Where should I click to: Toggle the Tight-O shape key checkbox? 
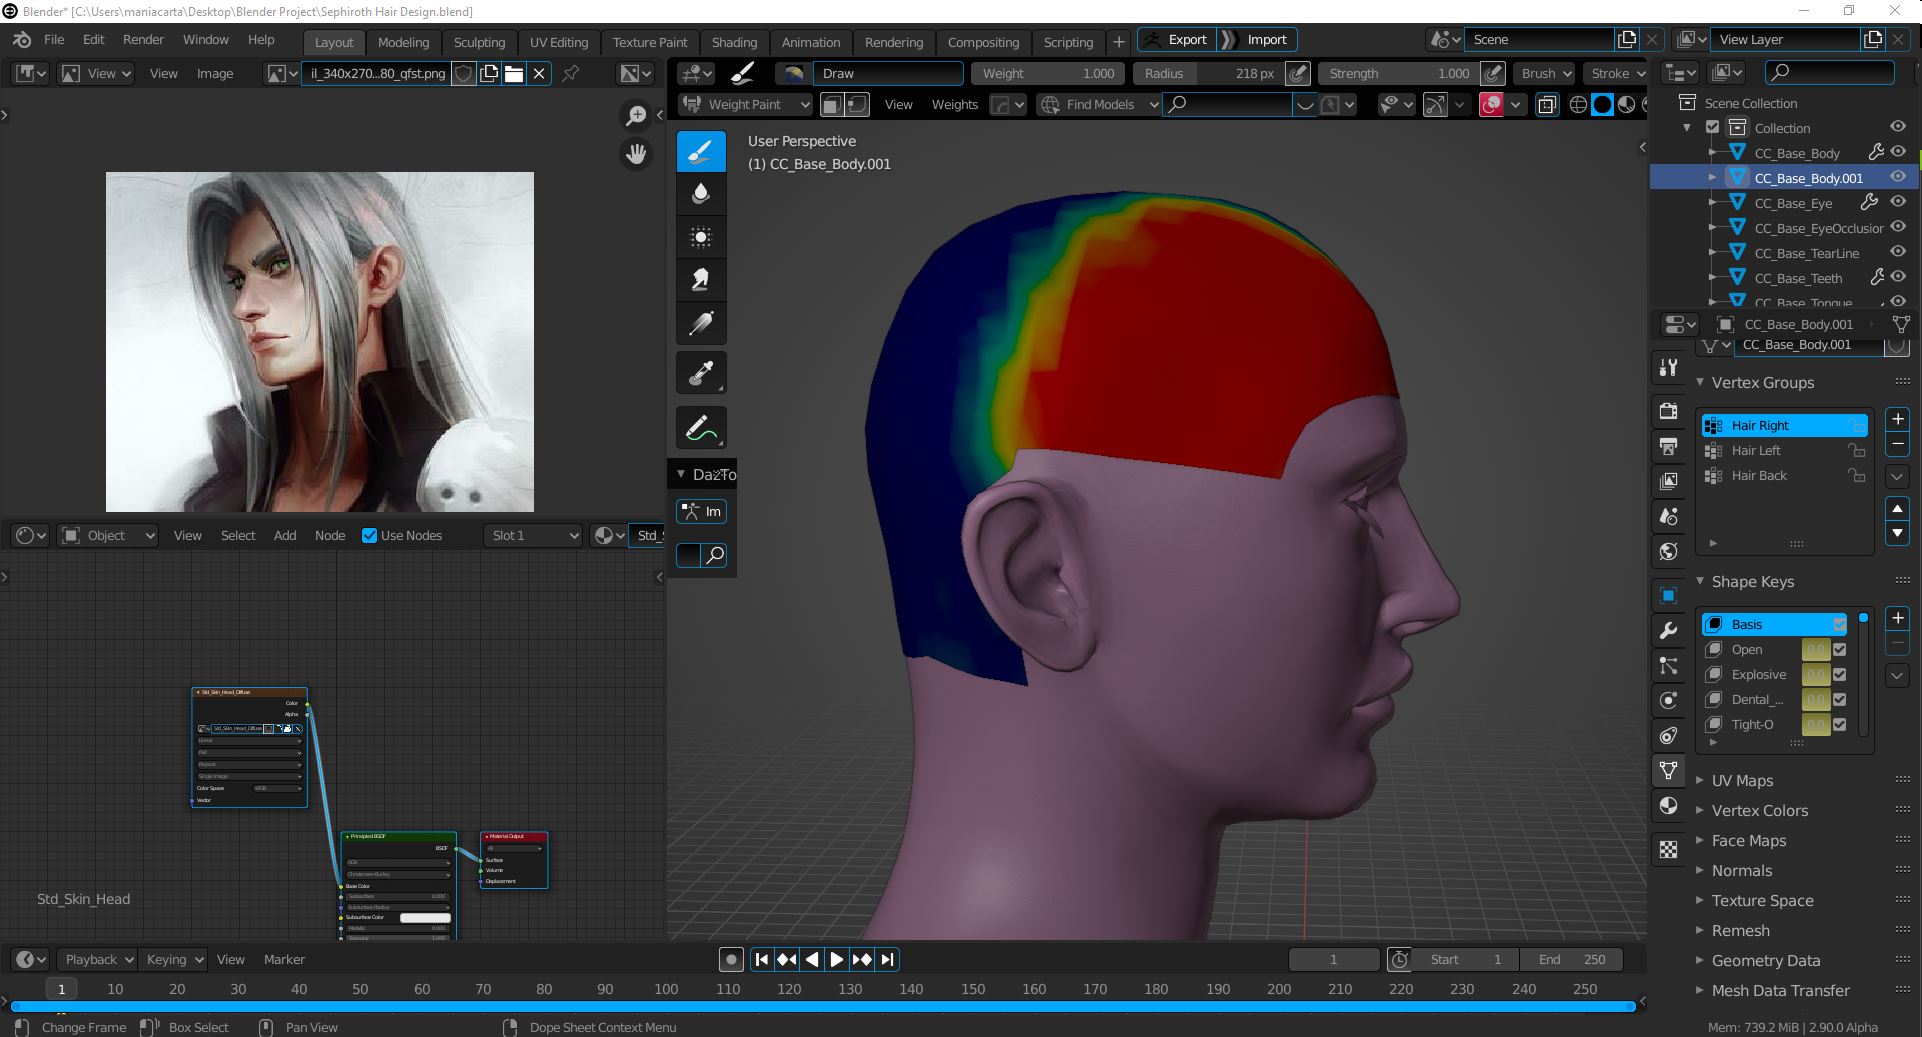click(x=1839, y=724)
